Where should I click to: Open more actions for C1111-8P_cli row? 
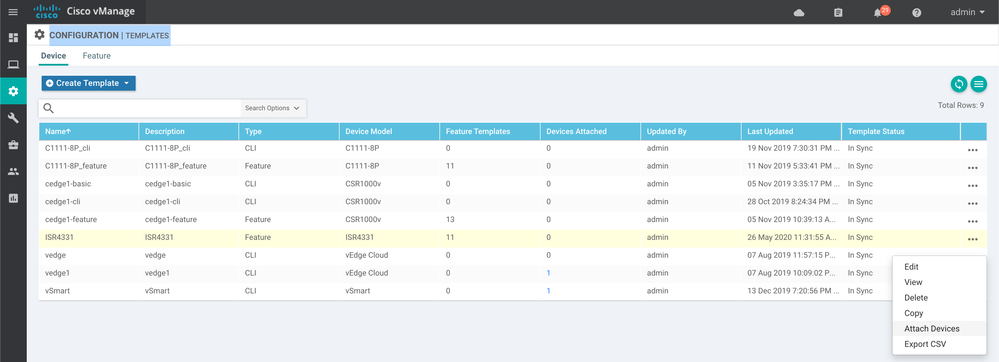point(972,150)
